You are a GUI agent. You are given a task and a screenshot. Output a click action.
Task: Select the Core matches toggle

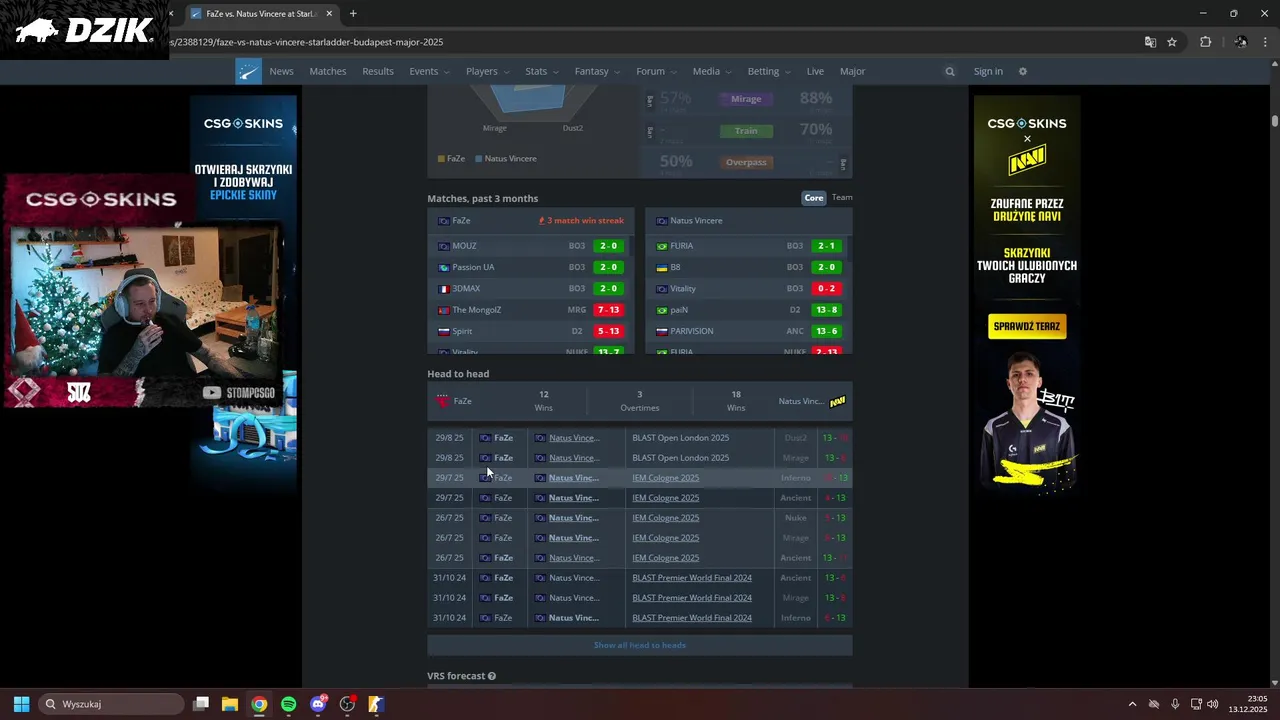[814, 198]
